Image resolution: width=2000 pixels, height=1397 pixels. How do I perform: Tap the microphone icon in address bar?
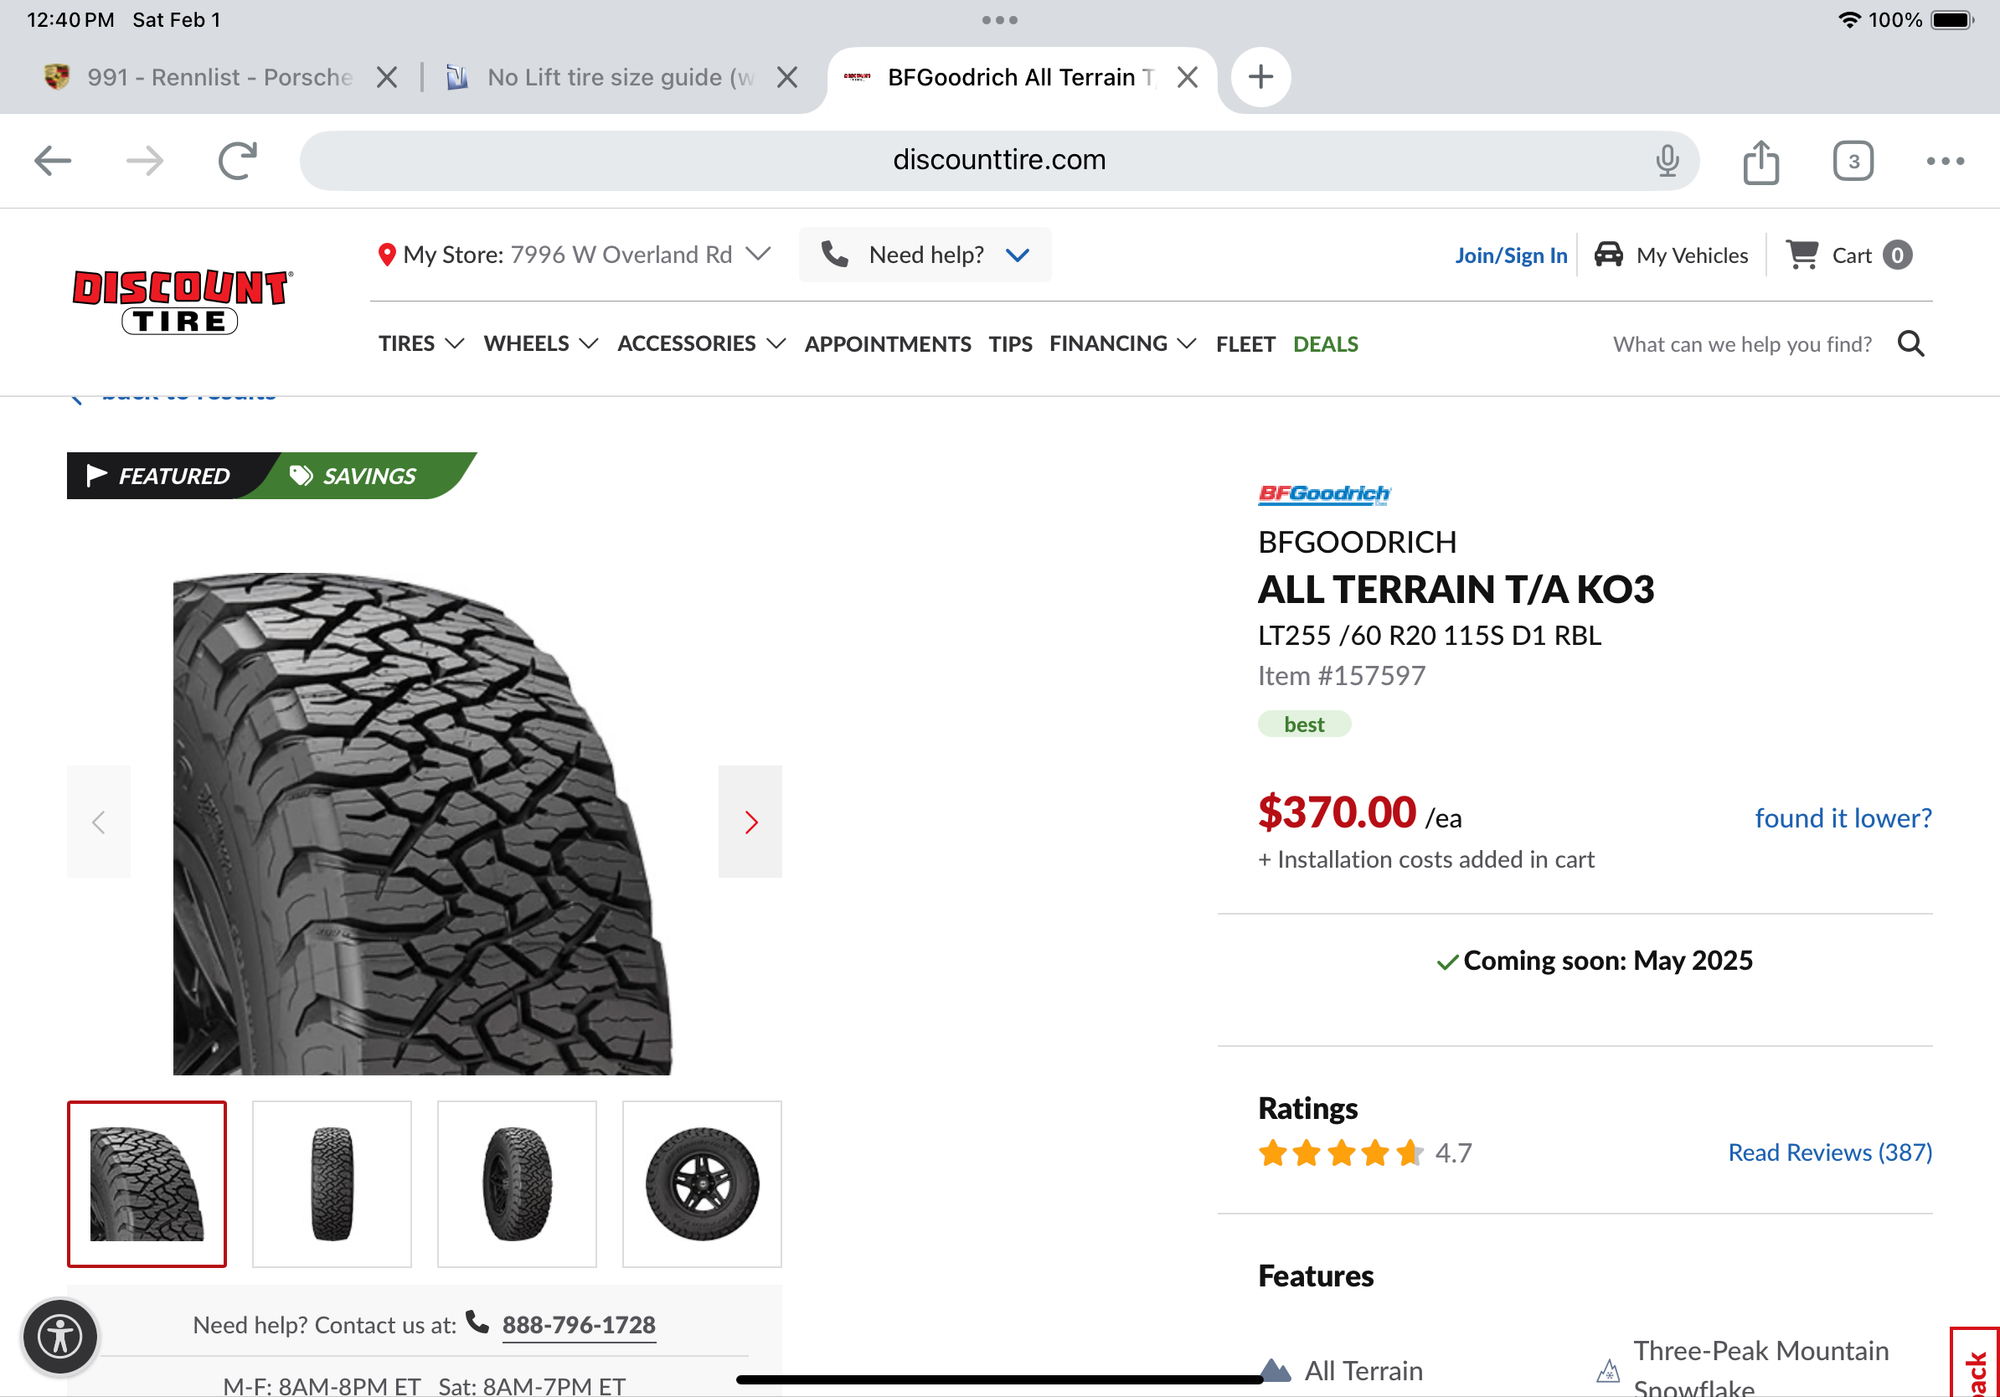click(1666, 160)
